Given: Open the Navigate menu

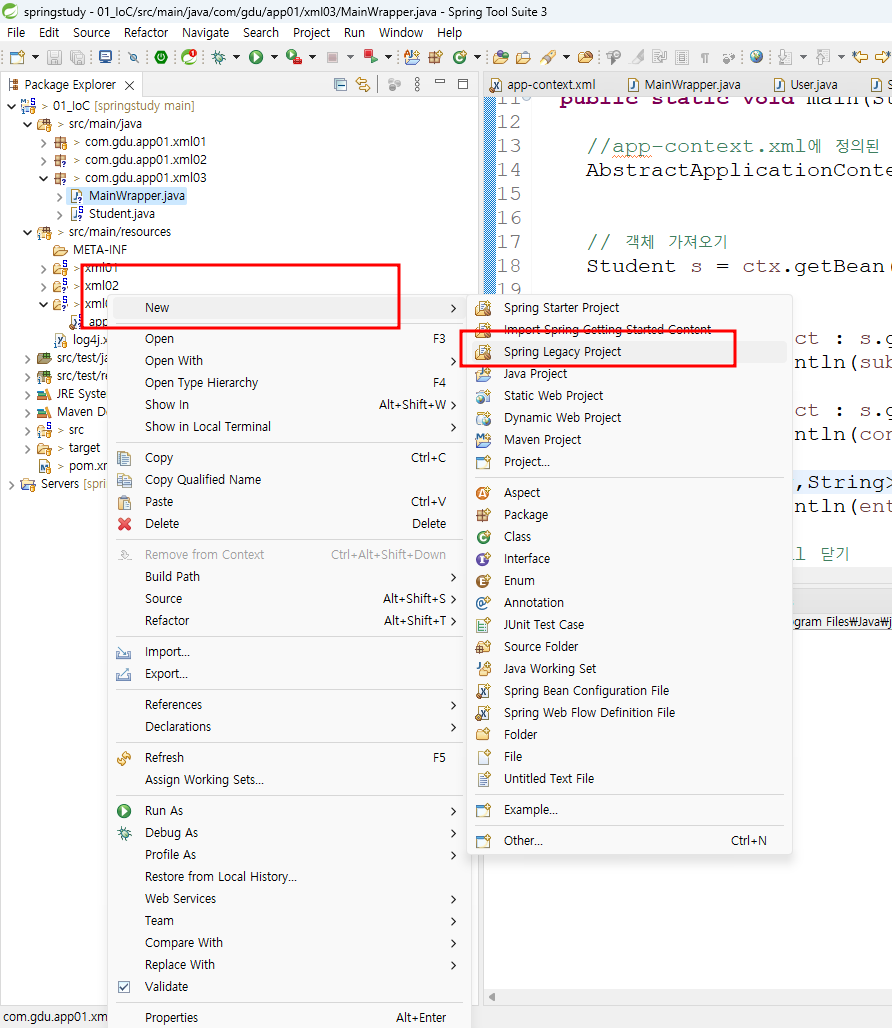Looking at the screenshot, I should point(205,33).
